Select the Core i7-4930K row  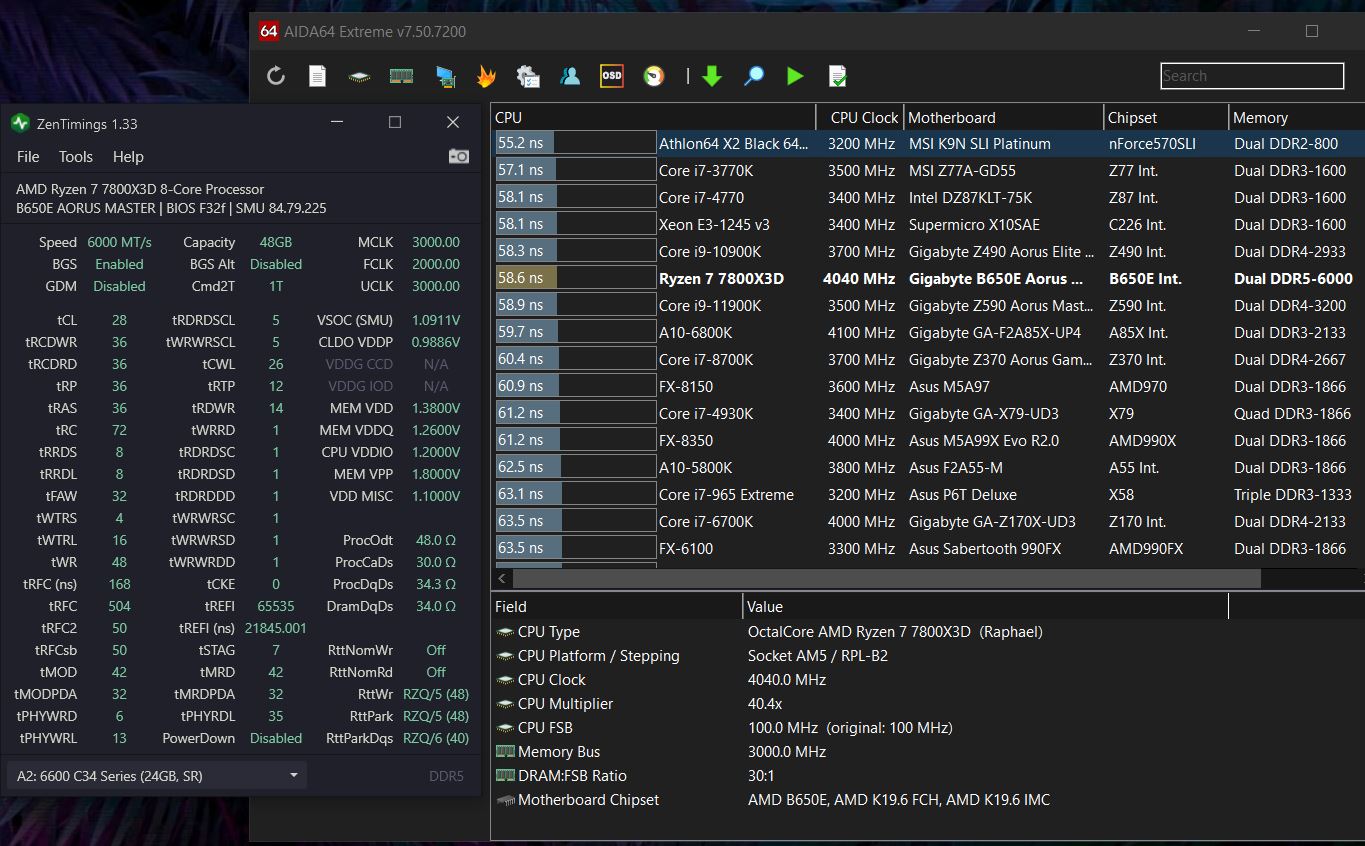pyautogui.click(x=928, y=413)
